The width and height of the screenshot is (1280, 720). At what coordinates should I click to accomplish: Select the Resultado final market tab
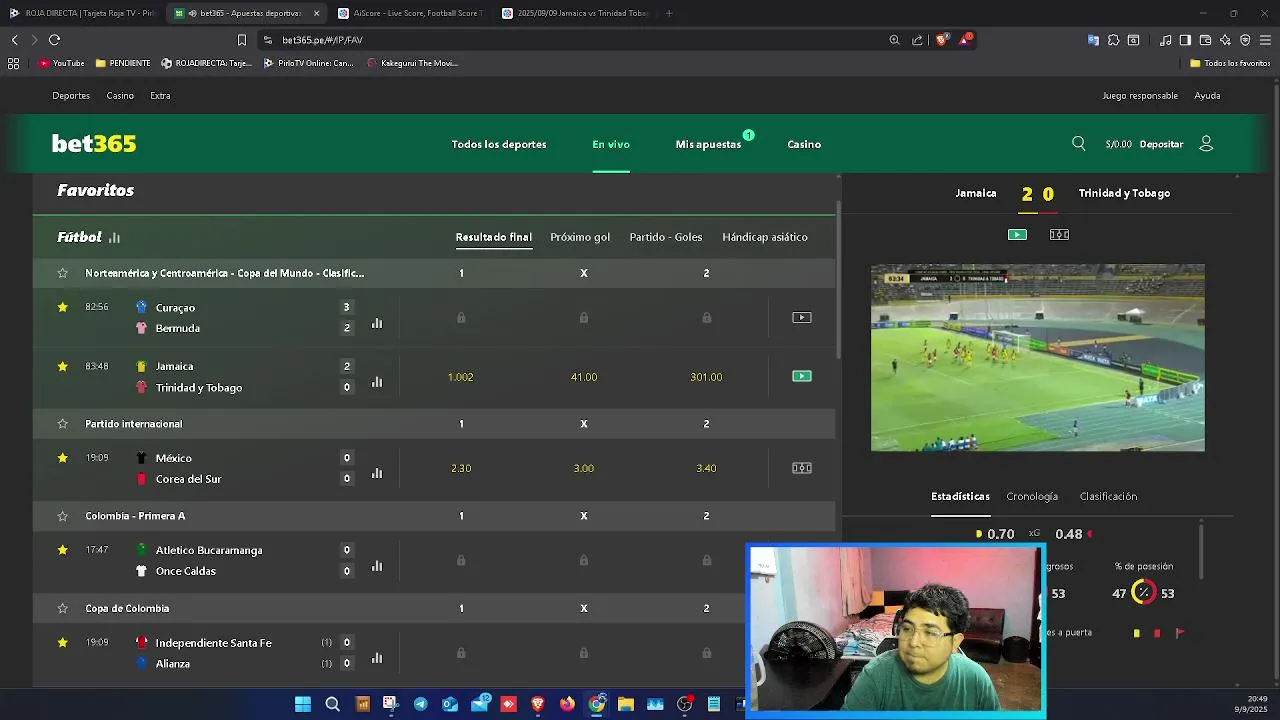click(x=493, y=237)
